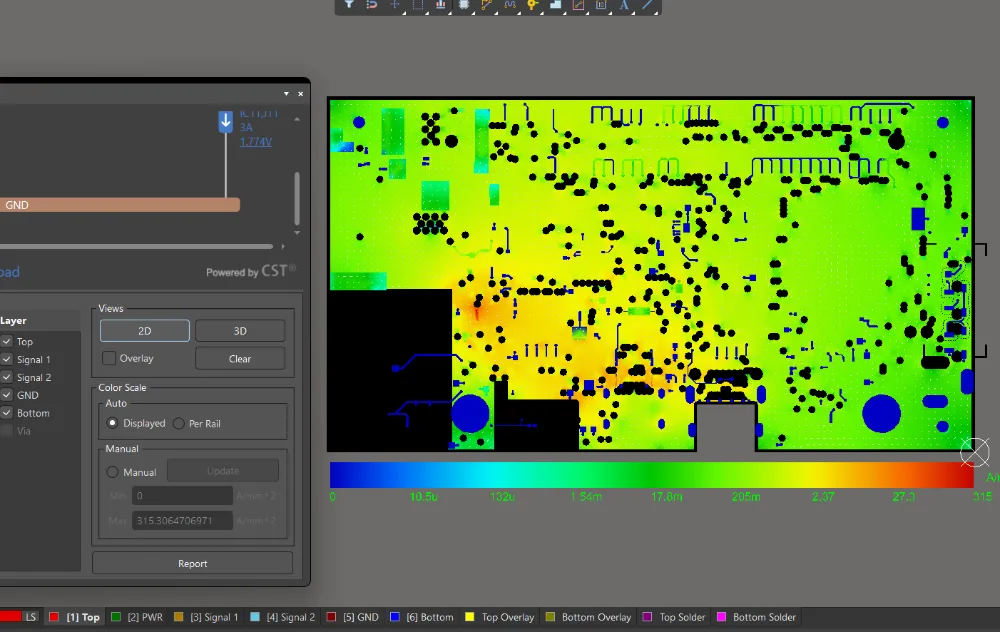
Task: Switch to the Top Overlay layer tab
Action: point(499,617)
